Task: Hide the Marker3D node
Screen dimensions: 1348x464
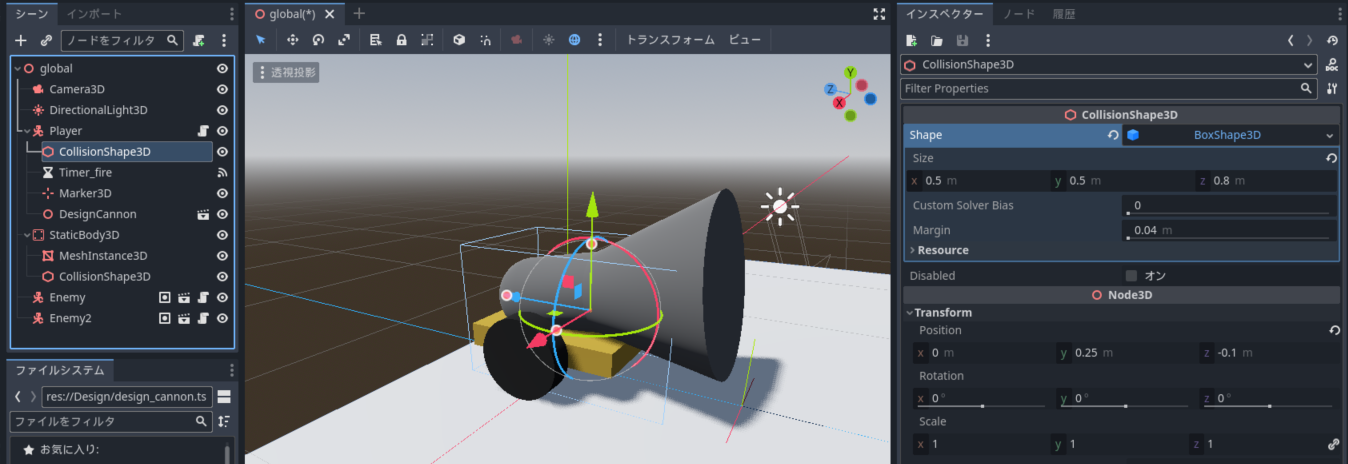Action: [222, 193]
